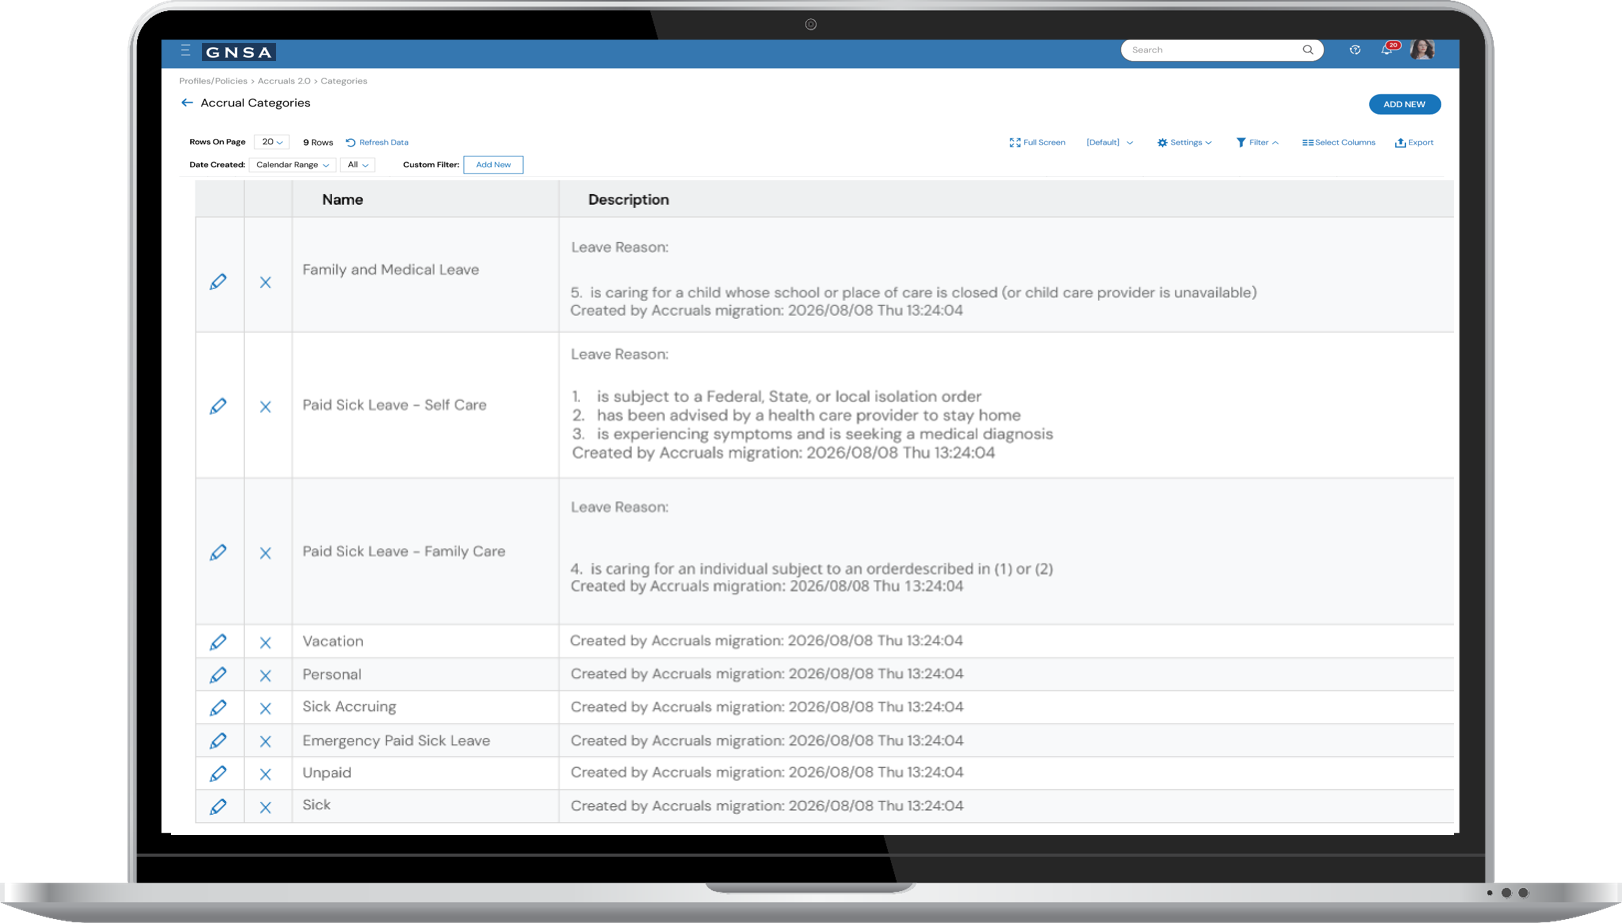The height and width of the screenshot is (923, 1622).
Task: Click the search magnifier icon
Action: tap(1308, 49)
